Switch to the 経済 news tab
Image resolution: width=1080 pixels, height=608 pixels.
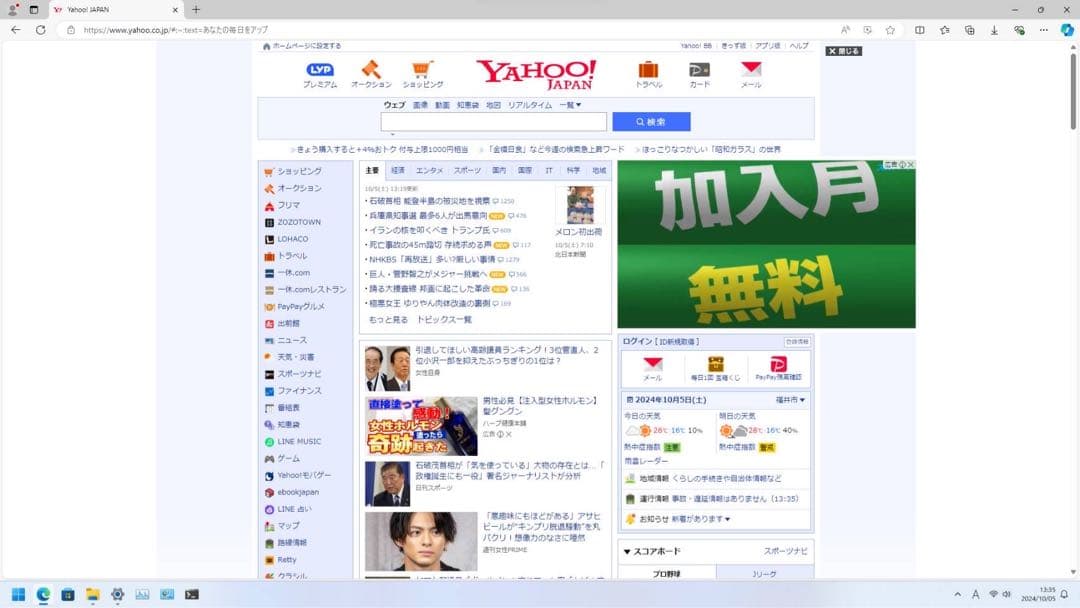point(397,170)
